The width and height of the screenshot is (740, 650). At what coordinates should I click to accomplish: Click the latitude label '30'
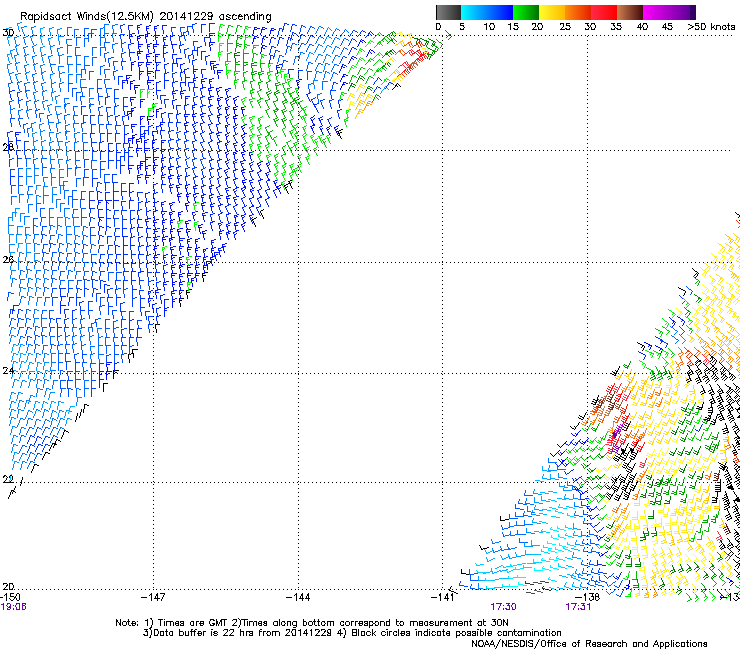click(x=8, y=33)
